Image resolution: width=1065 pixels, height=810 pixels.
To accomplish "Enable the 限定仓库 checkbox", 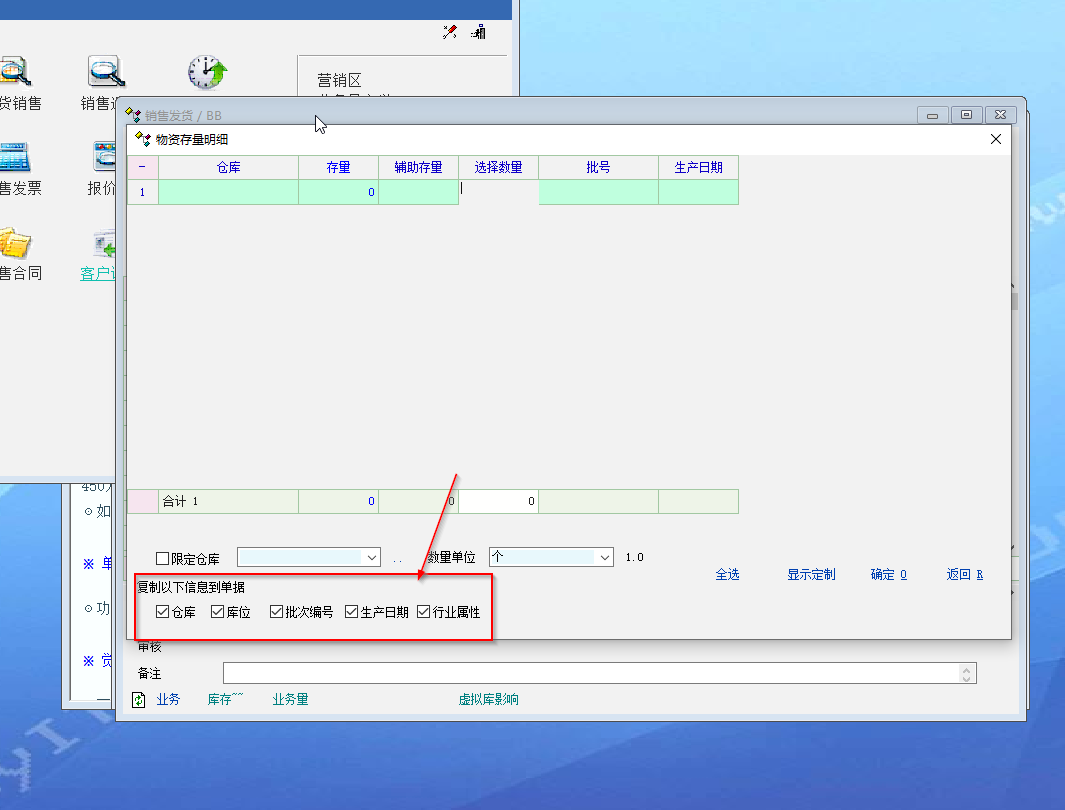I will (x=163, y=558).
